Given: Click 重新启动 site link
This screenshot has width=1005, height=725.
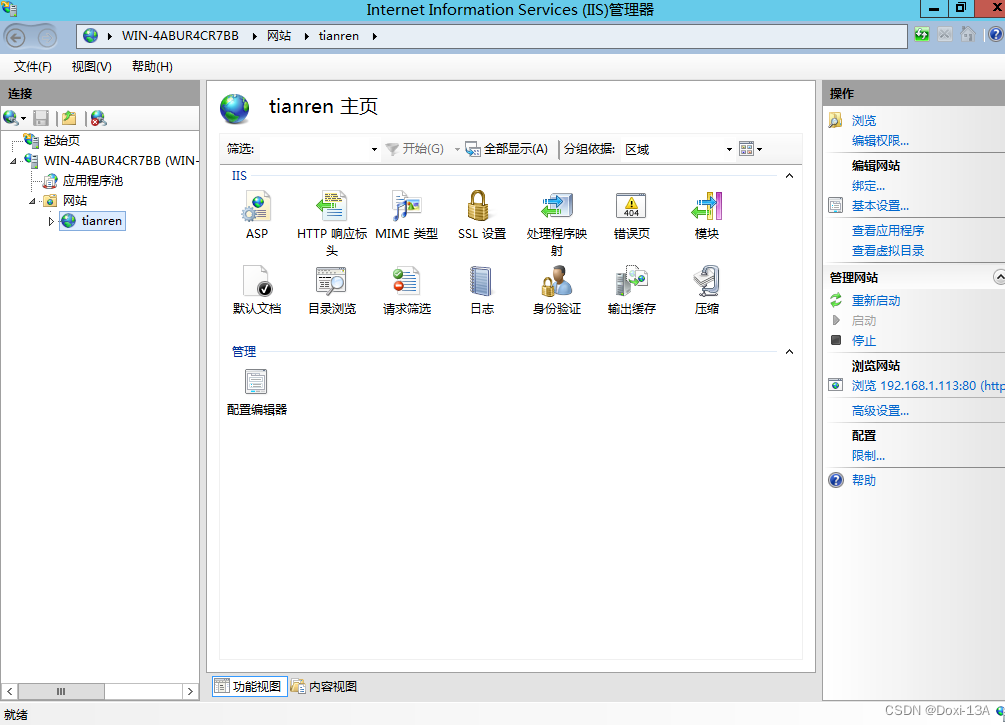Looking at the screenshot, I should click(x=876, y=301).
